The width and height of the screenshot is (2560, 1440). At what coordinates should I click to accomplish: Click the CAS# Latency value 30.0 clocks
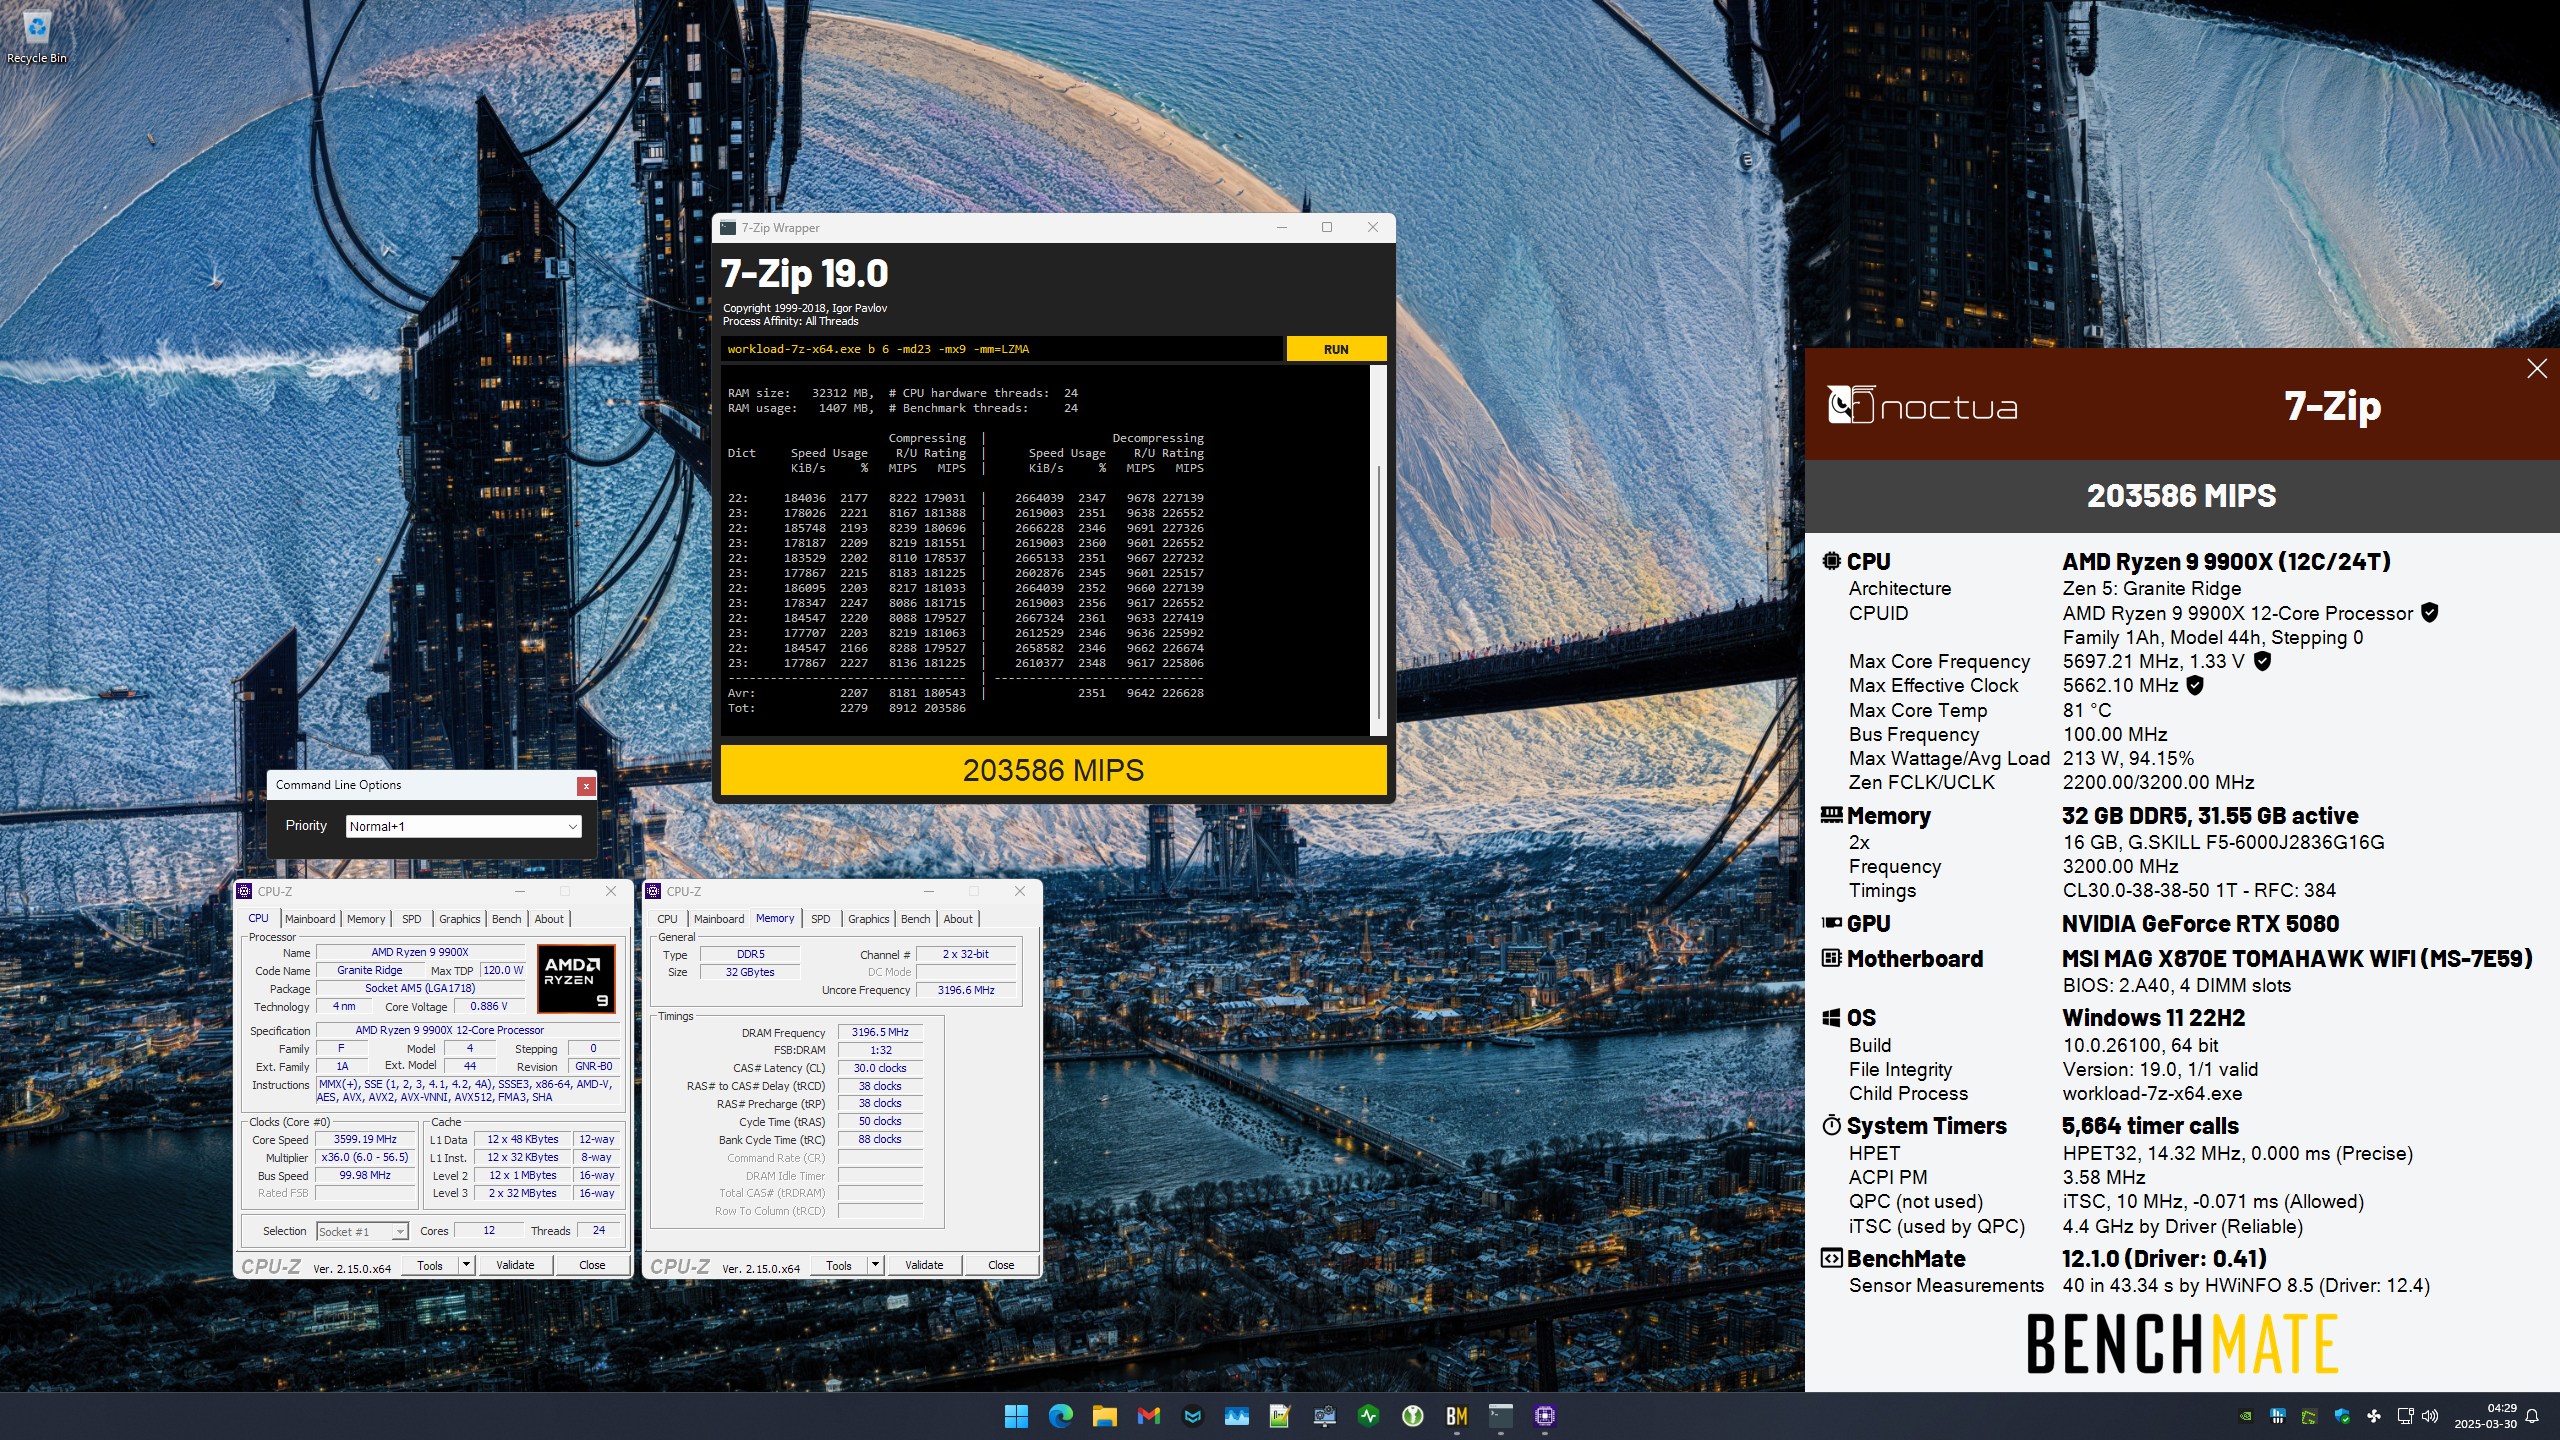(880, 1068)
